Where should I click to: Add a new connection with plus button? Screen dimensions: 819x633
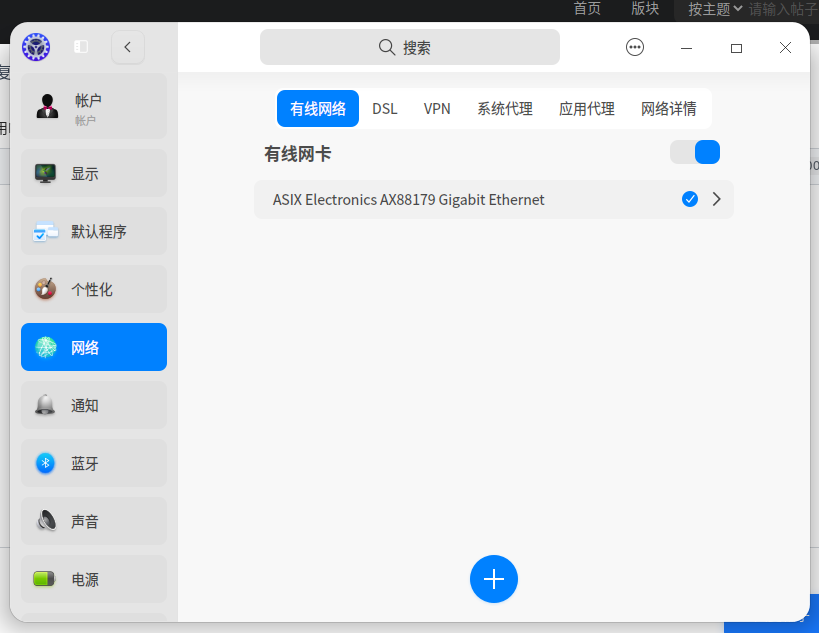tap(494, 579)
